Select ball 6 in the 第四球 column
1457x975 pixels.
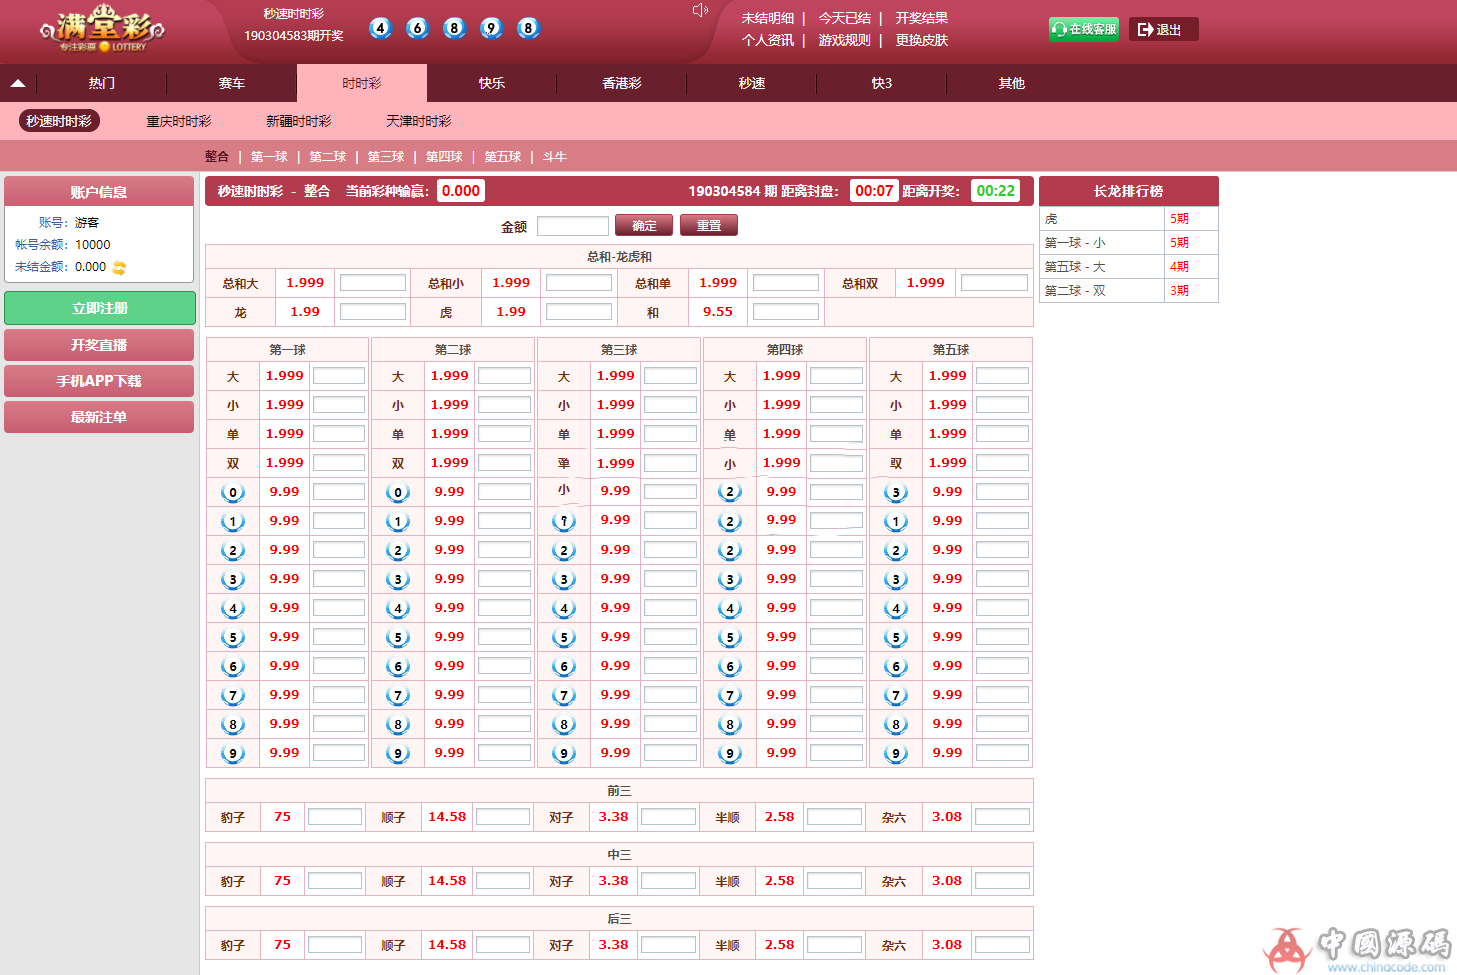730,666
